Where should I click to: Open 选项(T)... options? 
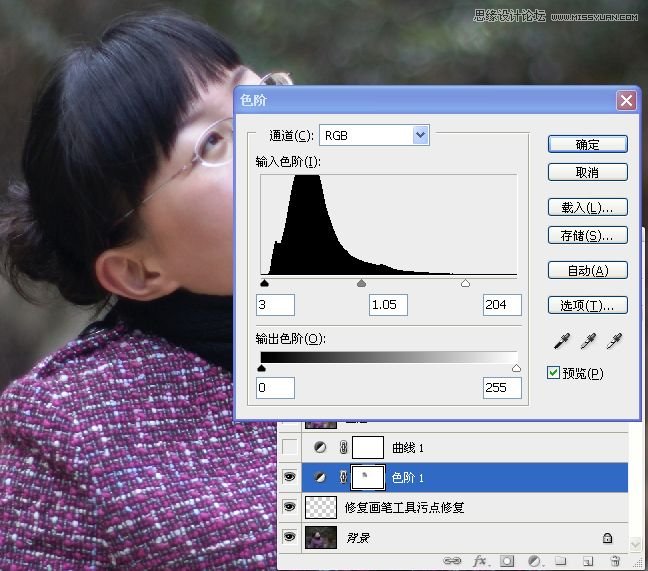click(588, 305)
